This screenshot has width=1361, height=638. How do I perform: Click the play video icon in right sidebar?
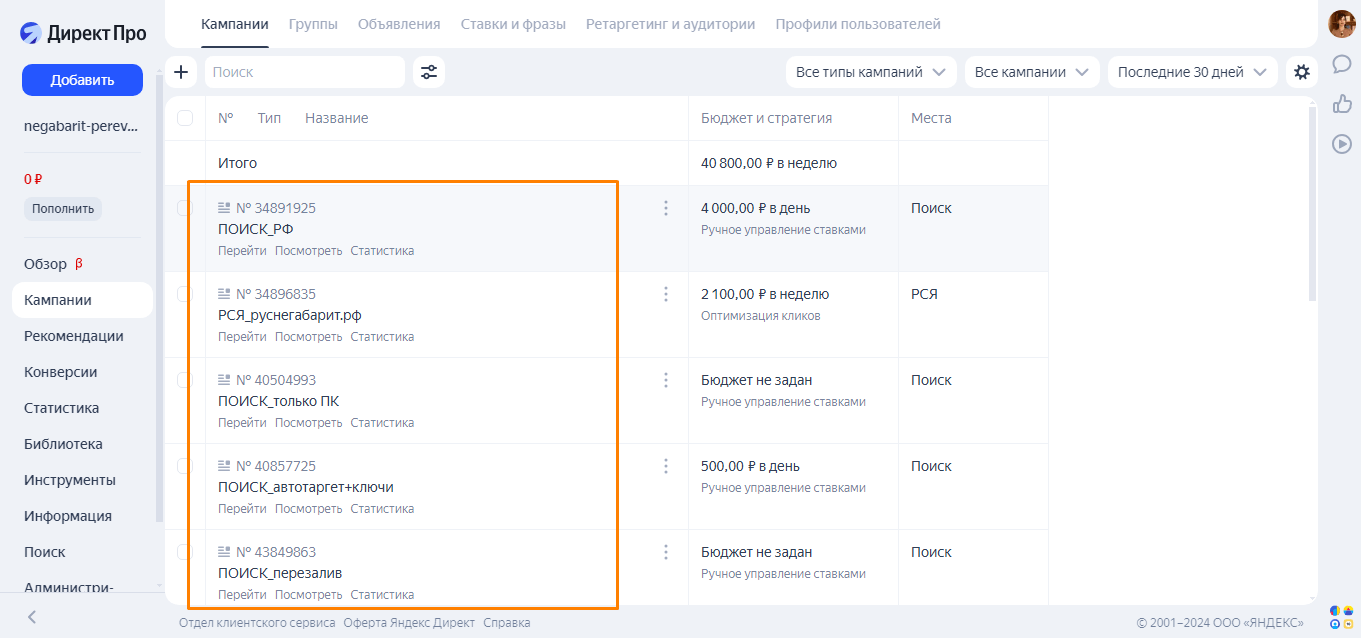[x=1342, y=144]
